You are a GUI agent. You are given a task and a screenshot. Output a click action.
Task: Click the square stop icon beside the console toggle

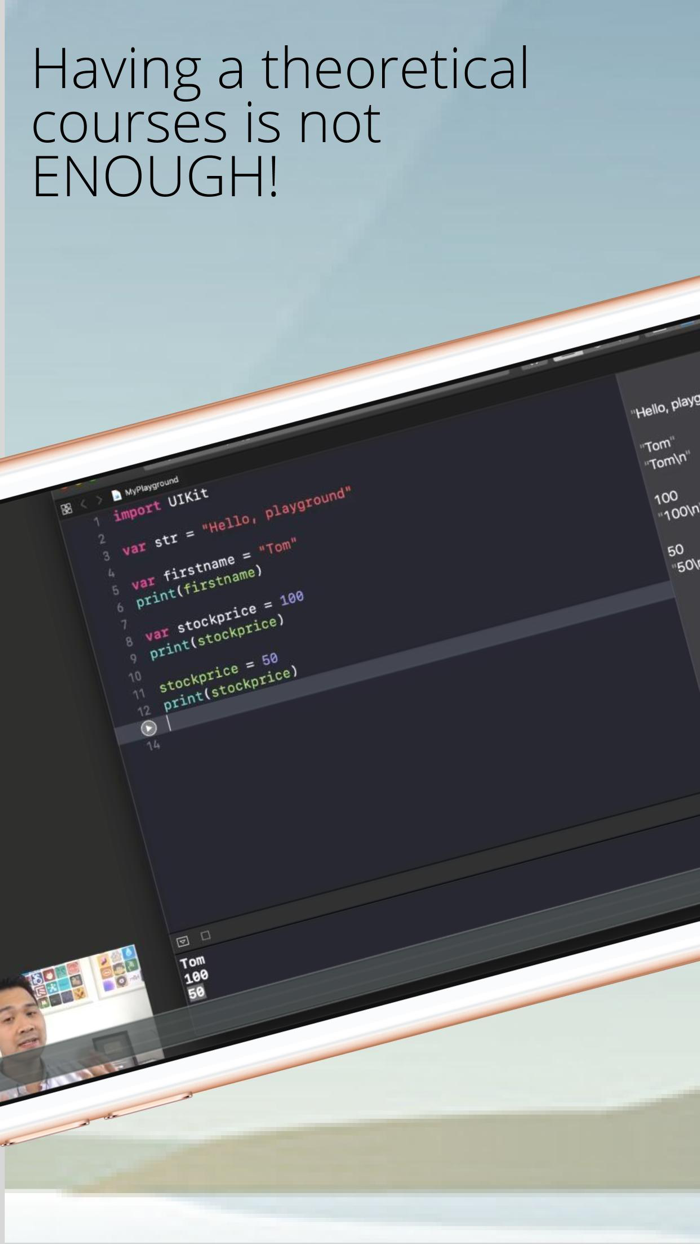[205, 936]
